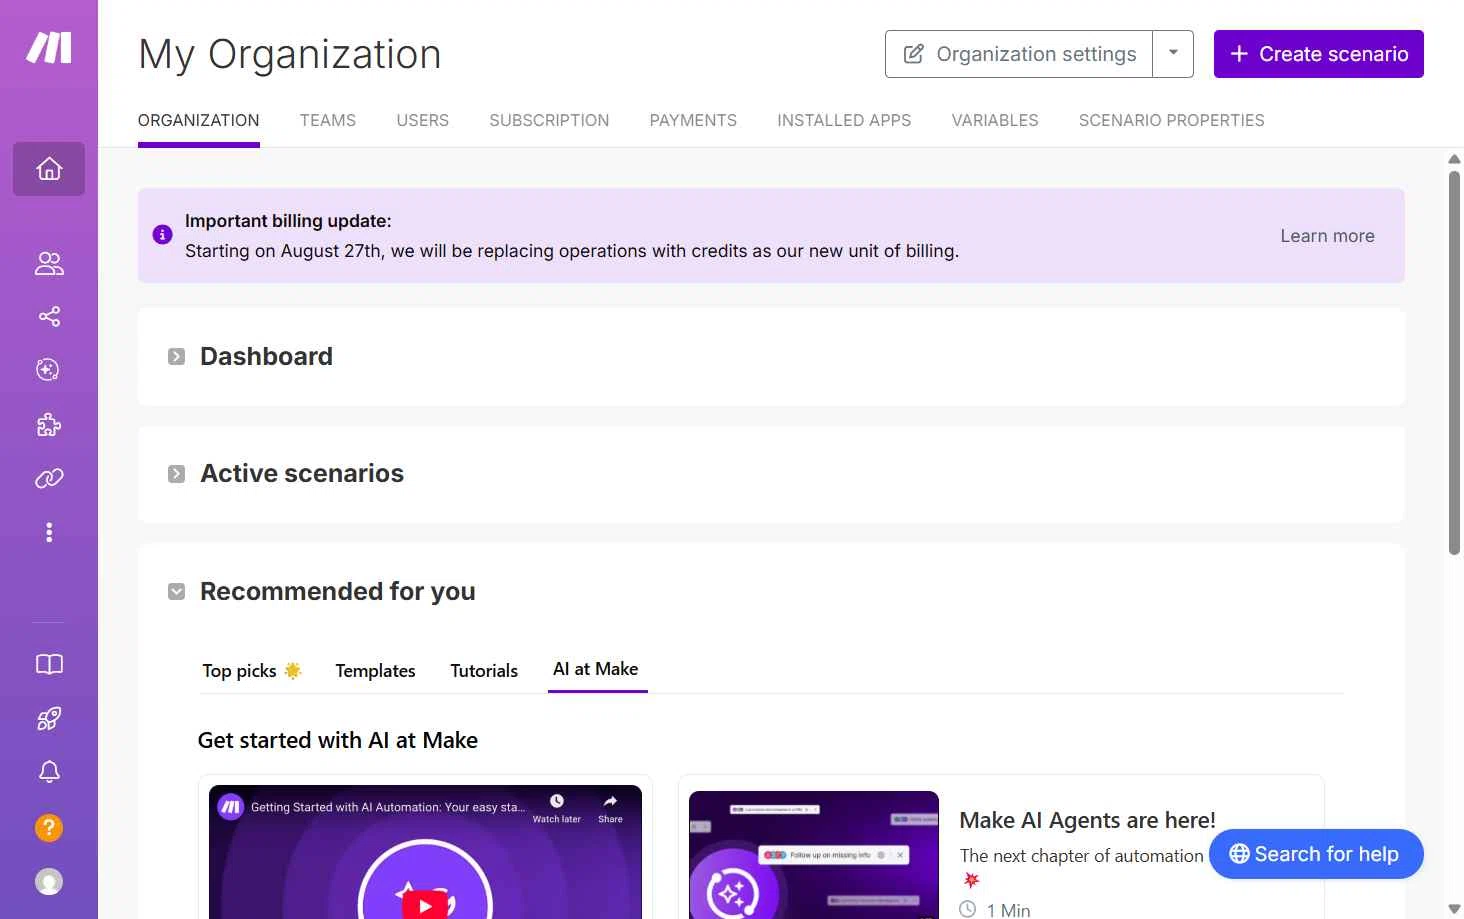
Task: Switch to the USERS tab
Action: click(423, 120)
